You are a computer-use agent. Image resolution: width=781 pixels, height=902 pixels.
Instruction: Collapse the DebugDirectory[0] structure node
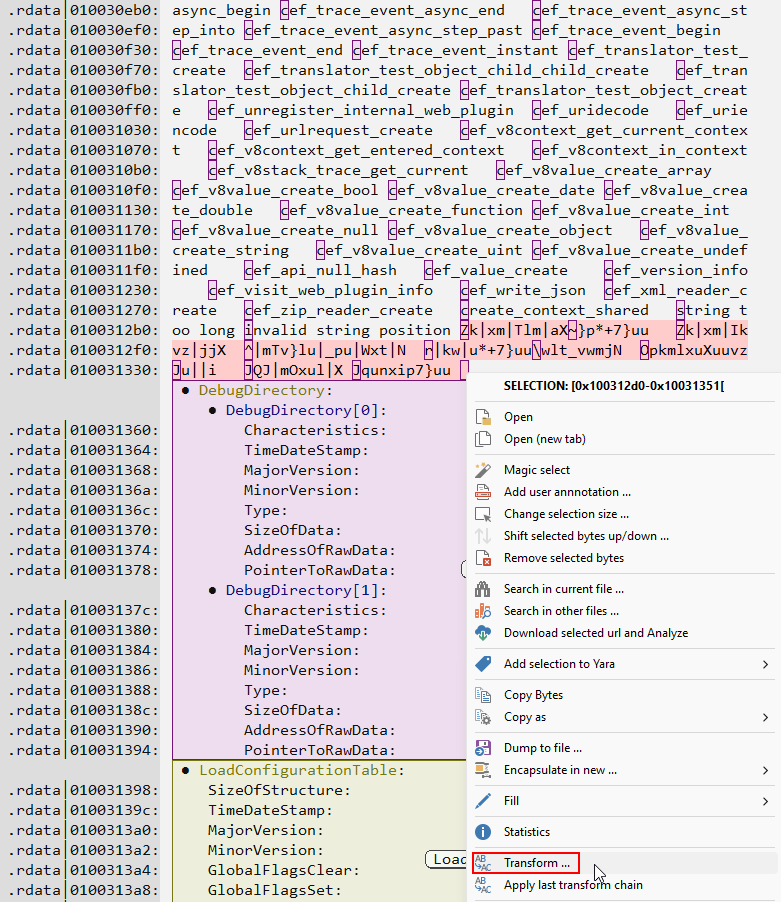coord(213,411)
